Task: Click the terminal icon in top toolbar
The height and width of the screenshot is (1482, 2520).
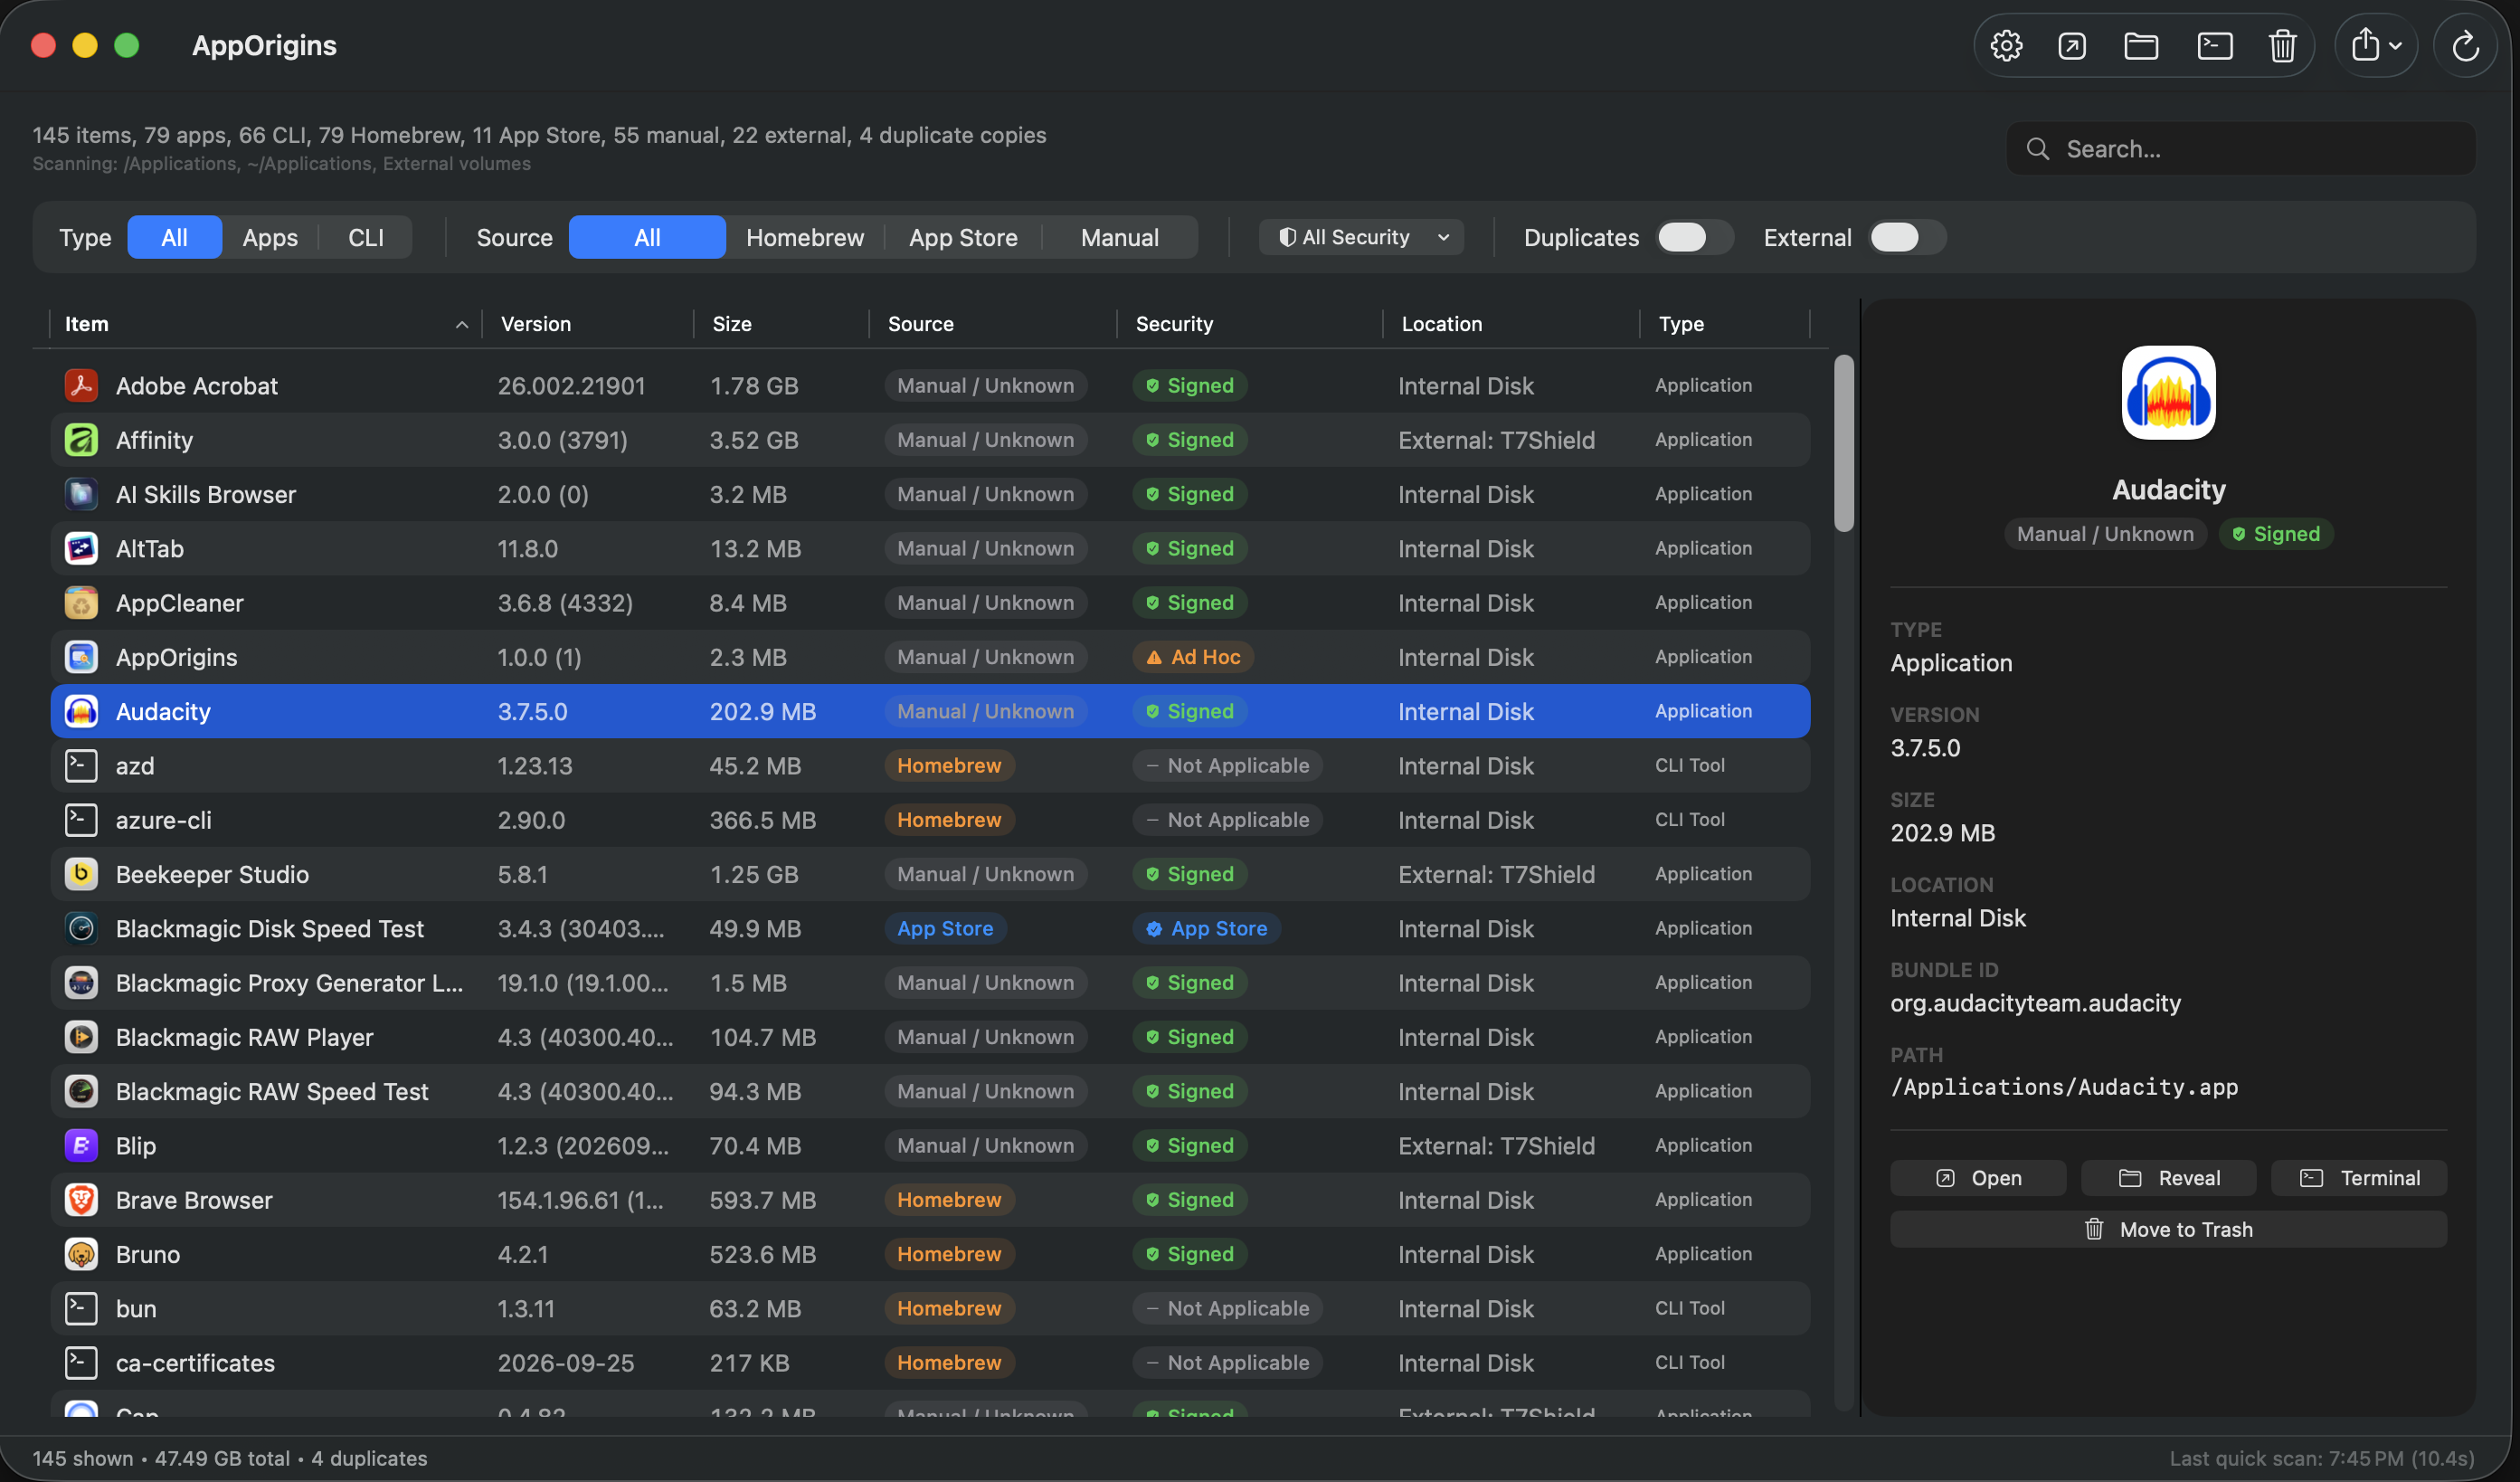Action: coord(2215,46)
